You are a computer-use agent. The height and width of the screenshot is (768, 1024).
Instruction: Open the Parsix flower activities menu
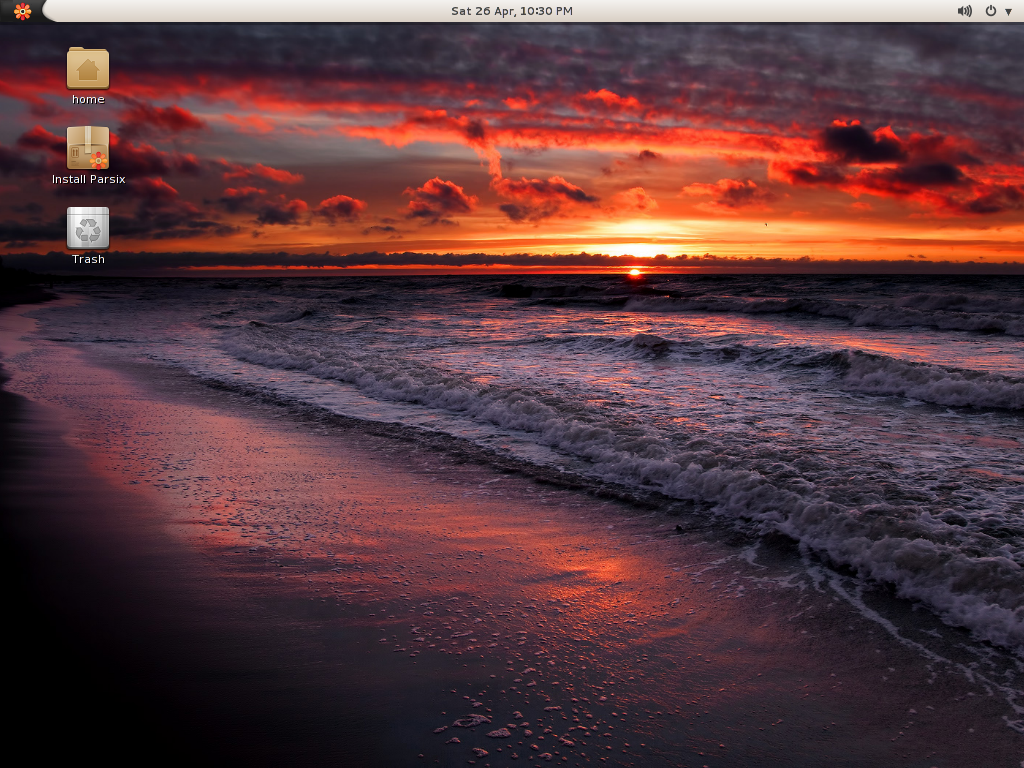point(22,11)
